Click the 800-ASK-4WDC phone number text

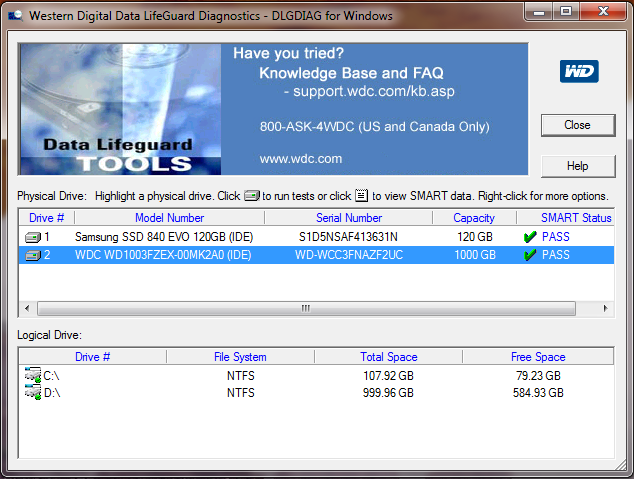point(307,127)
